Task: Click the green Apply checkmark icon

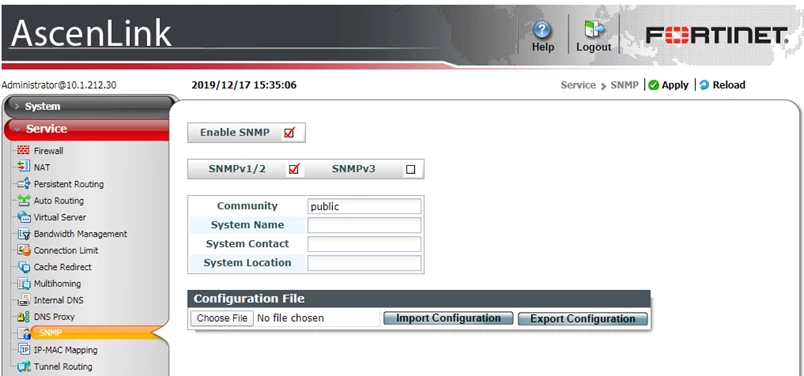Action: (653, 85)
